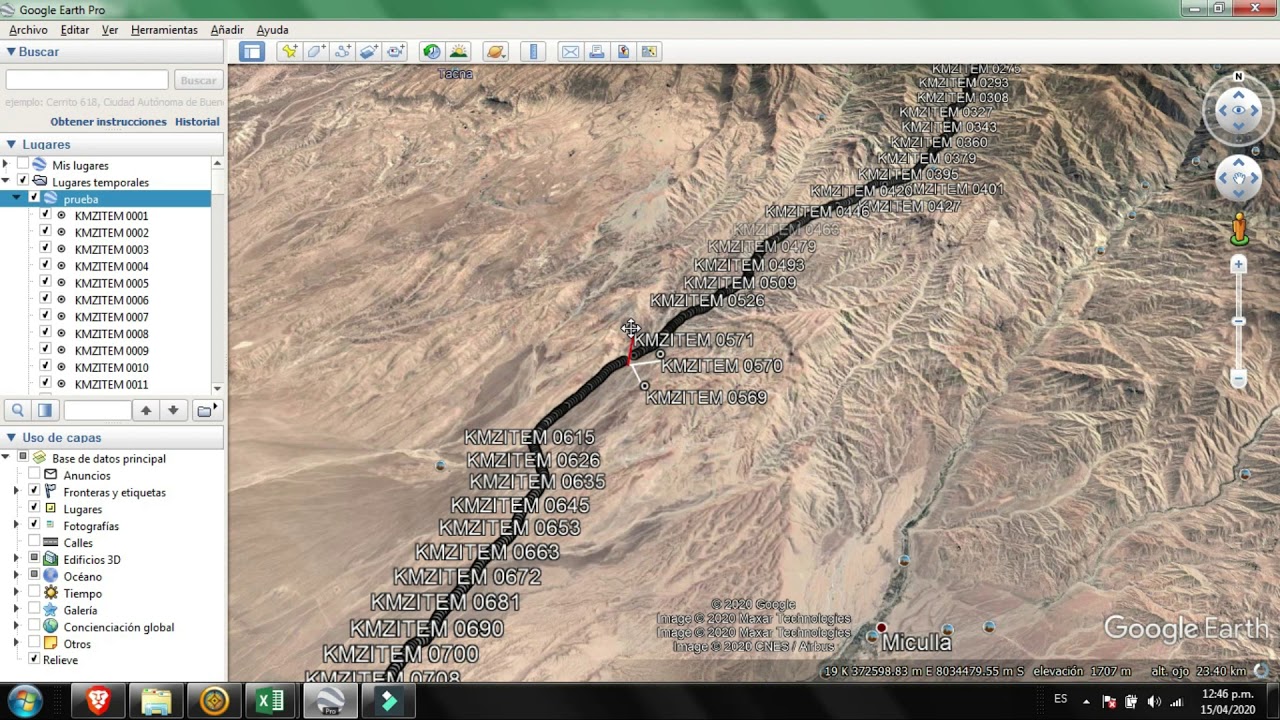Expand Fronteras y etiquetas layer node
The height and width of the screenshot is (720, 1280).
16,492
